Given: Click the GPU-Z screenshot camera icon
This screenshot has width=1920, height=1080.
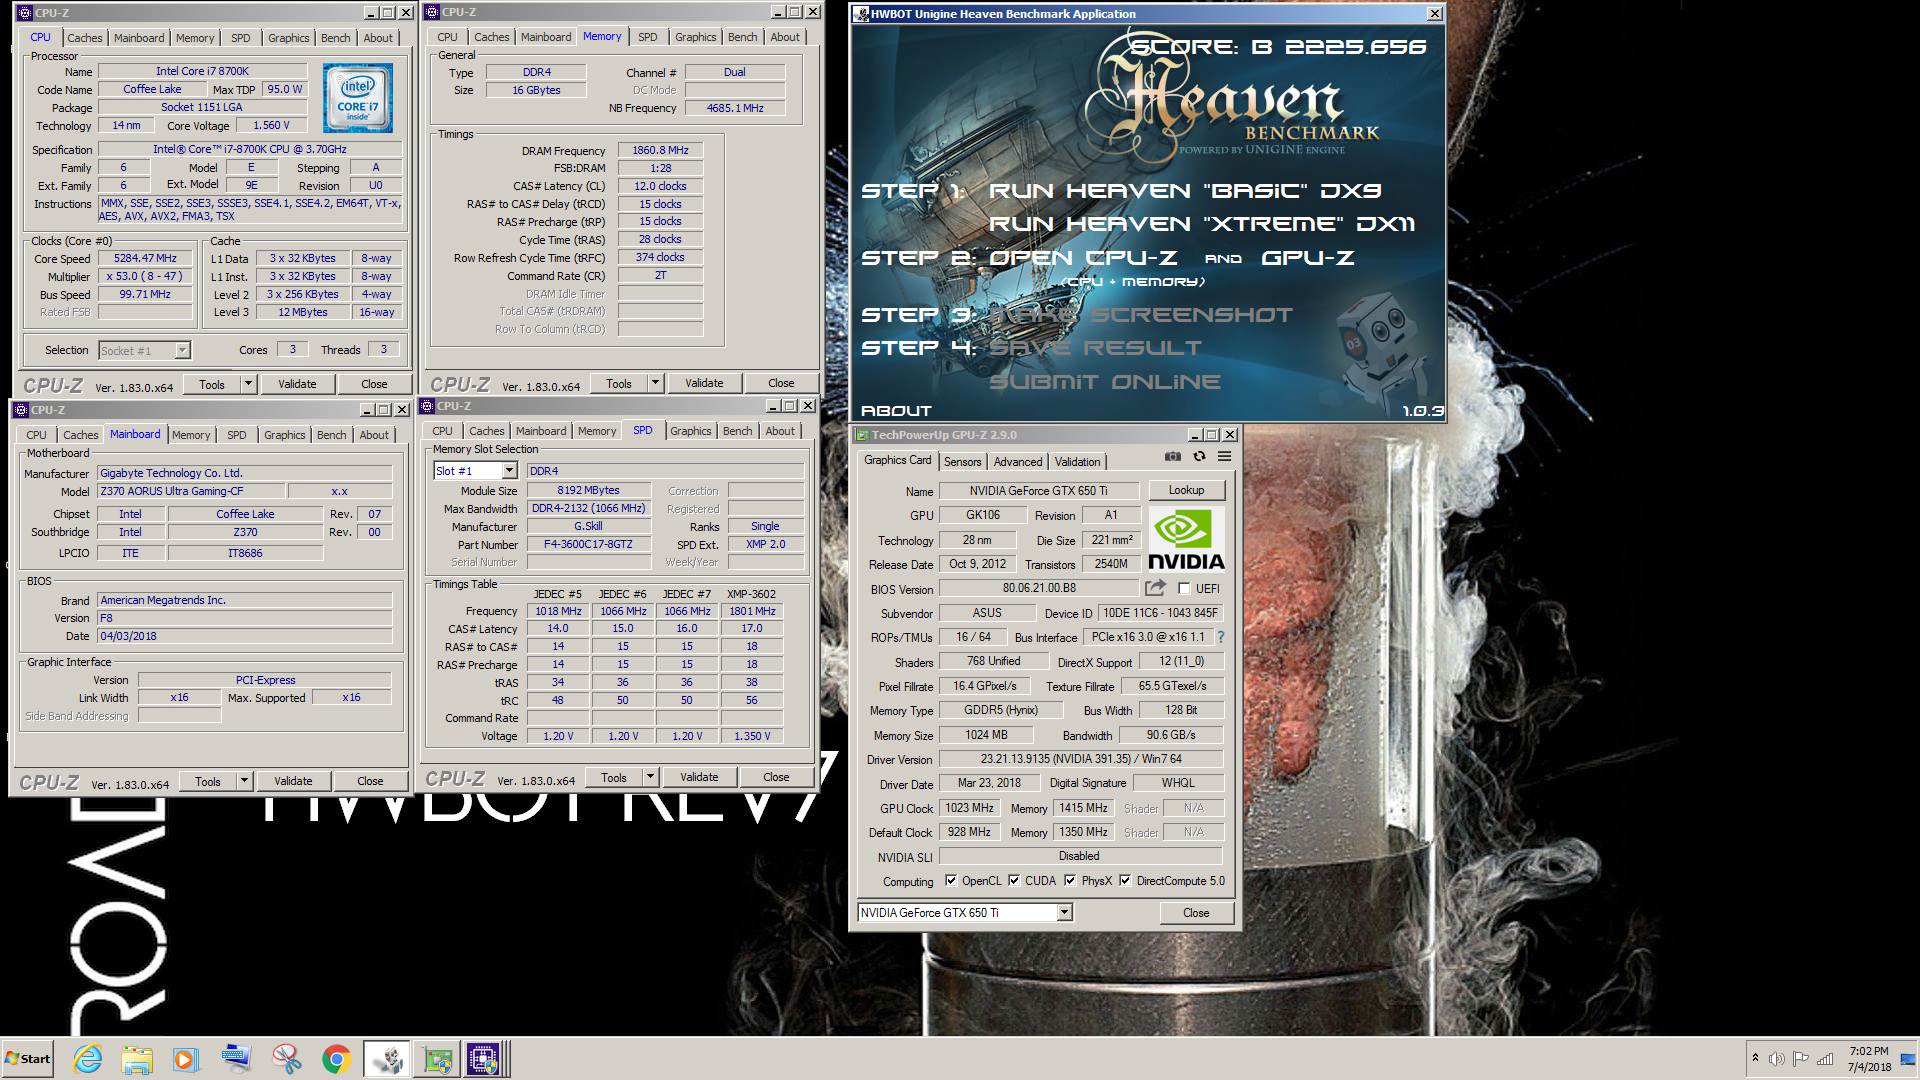Looking at the screenshot, I should coord(1173,457).
